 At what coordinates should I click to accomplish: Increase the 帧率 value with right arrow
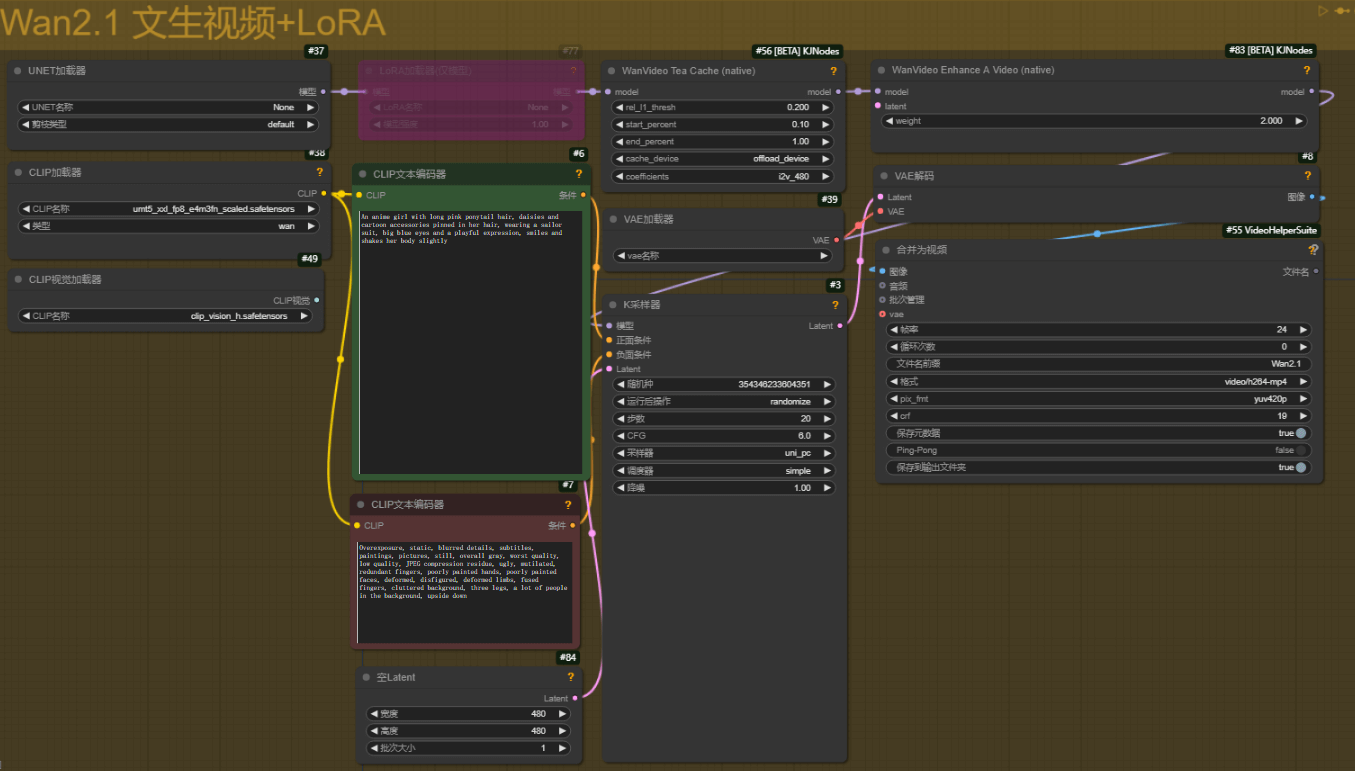click(1303, 329)
